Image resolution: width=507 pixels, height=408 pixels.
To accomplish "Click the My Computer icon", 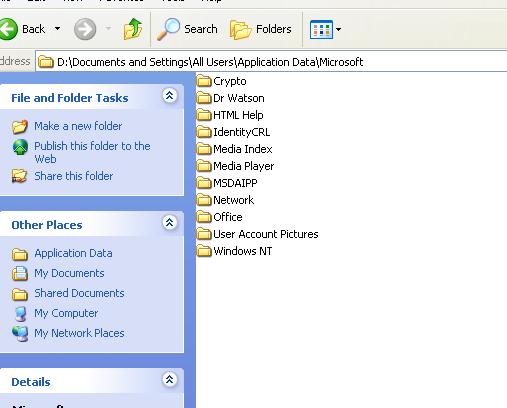I will 20,314.
